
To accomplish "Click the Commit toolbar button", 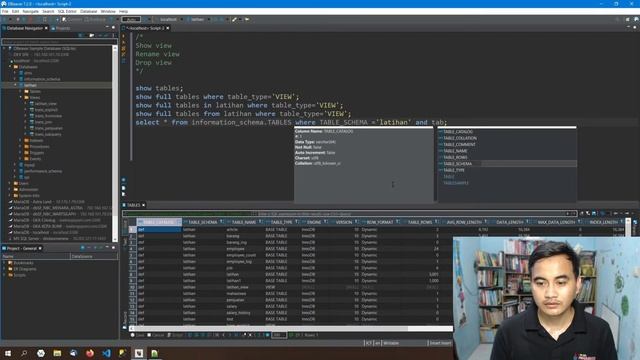I will 72,19.
